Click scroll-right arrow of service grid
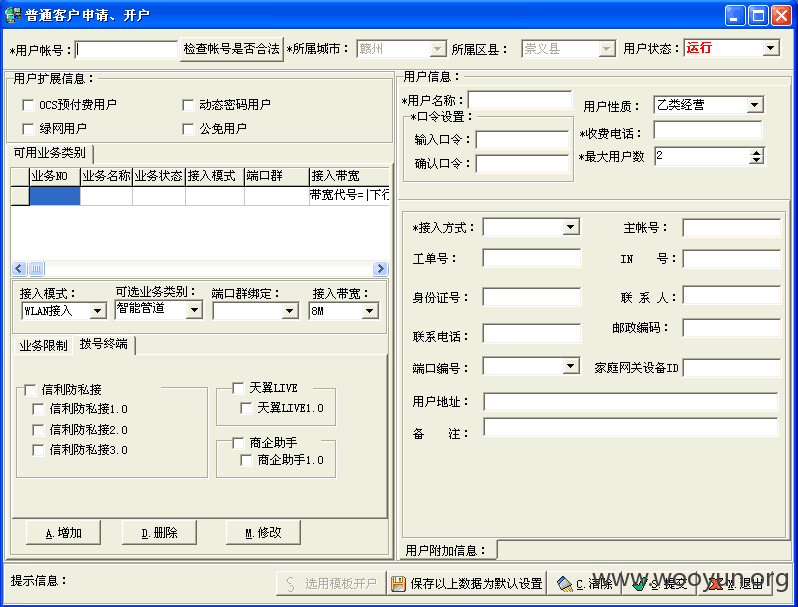 tap(380, 268)
